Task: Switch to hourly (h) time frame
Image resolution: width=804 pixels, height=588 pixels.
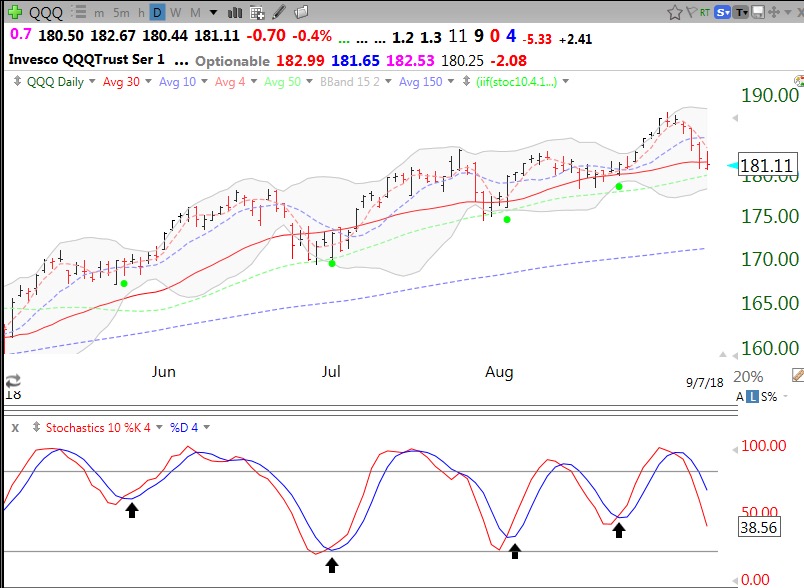Action: coord(141,13)
